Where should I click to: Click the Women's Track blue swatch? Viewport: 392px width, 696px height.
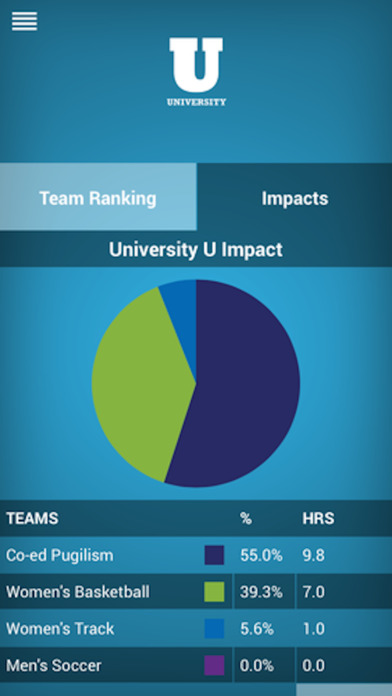[x=214, y=629]
